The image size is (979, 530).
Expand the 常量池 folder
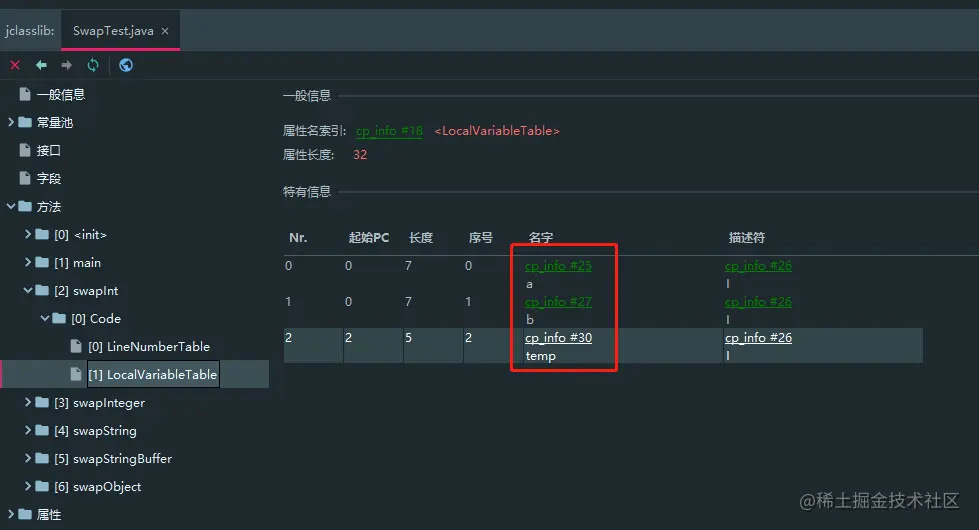click(x=11, y=122)
